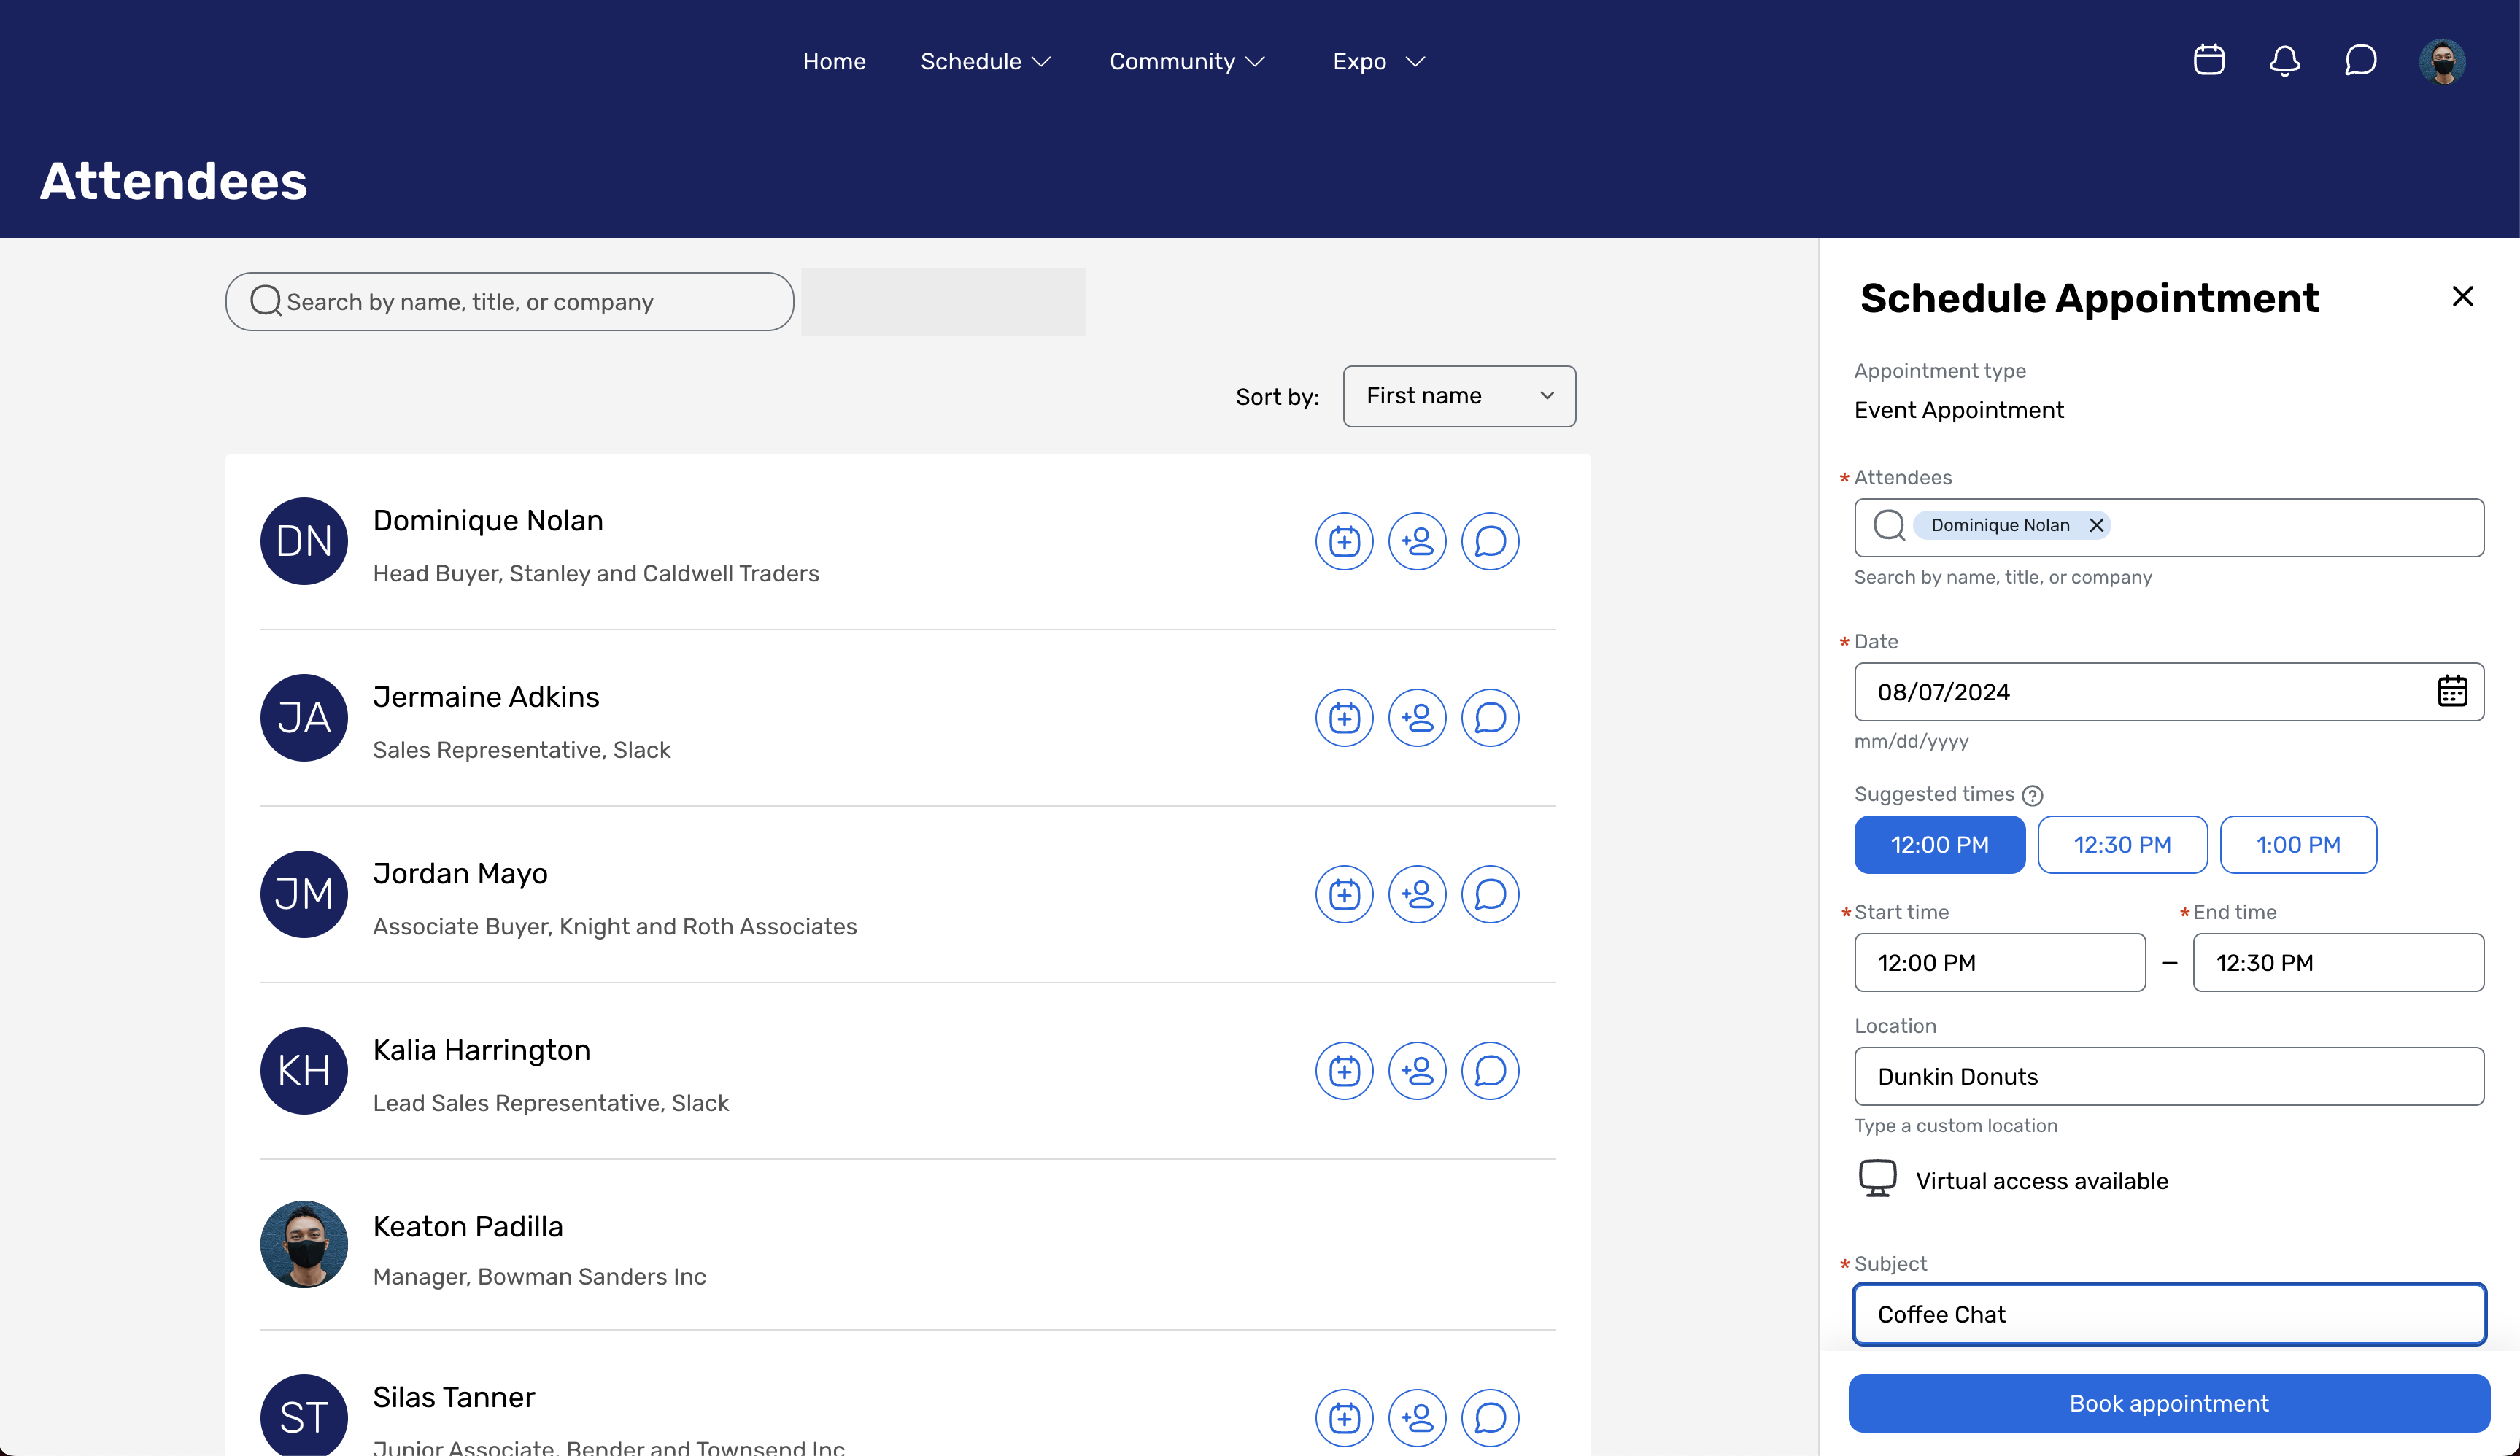Screen dimensions: 2520x1456
Task: Expand the Schedule menu
Action: coord(985,61)
